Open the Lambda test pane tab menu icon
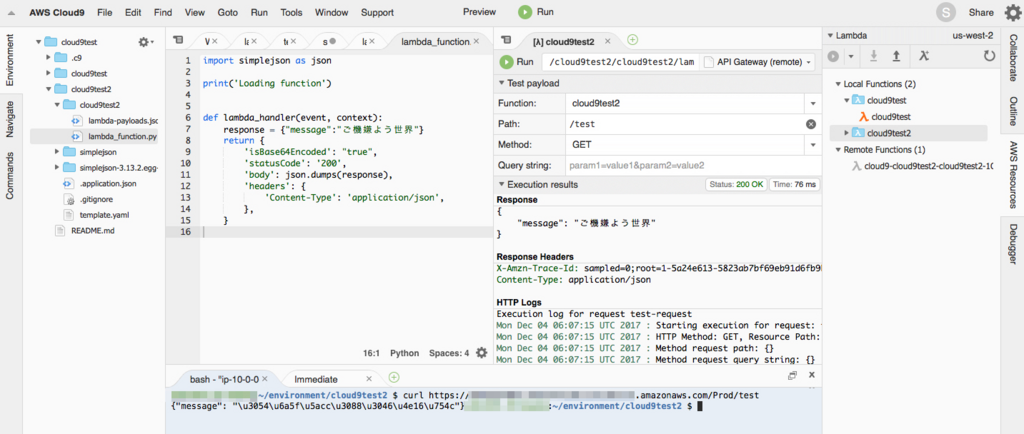The width and height of the screenshot is (1024, 434). 506,40
